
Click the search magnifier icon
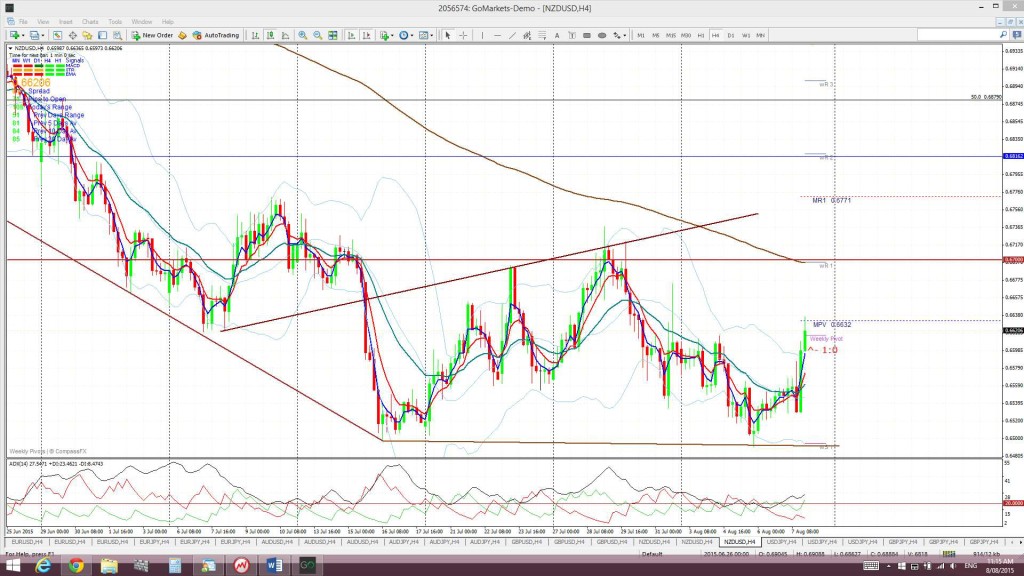(x=1003, y=35)
